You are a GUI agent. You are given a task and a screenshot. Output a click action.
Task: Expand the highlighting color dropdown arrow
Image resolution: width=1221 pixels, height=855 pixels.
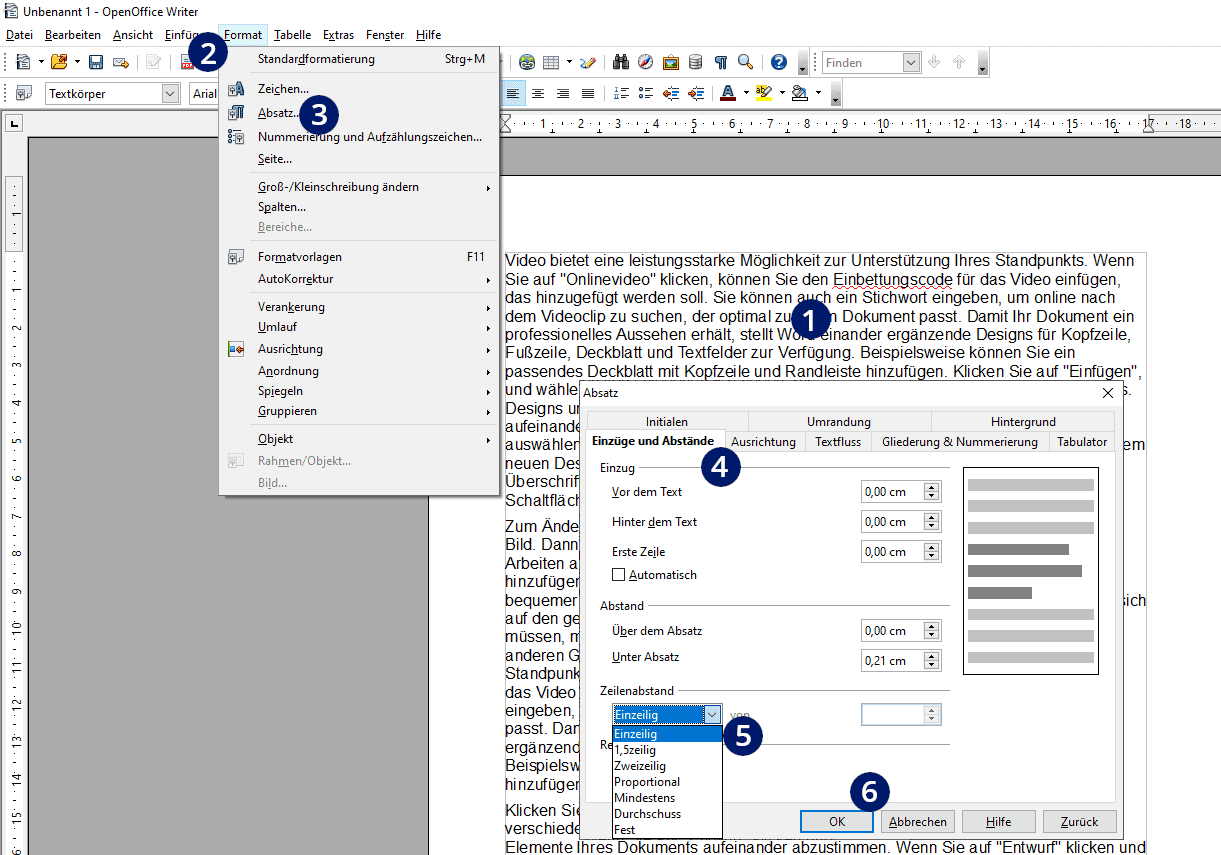pos(781,93)
